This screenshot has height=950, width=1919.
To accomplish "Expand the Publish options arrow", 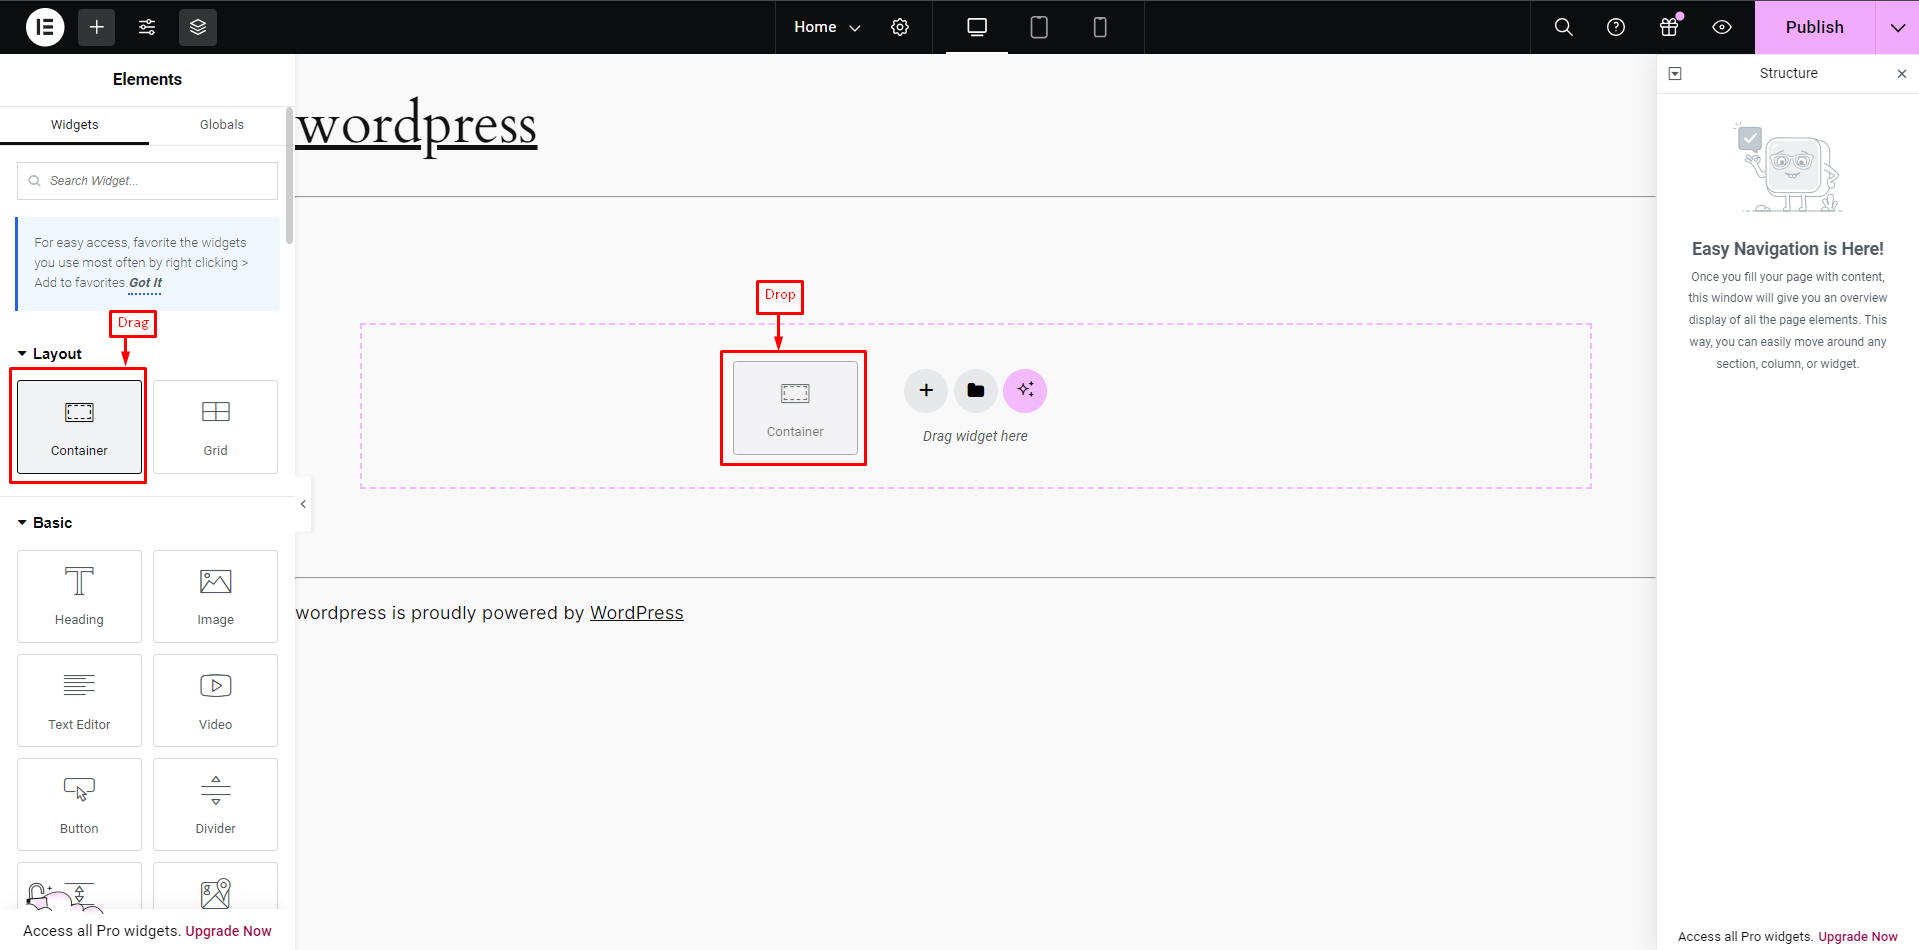I will (1897, 27).
